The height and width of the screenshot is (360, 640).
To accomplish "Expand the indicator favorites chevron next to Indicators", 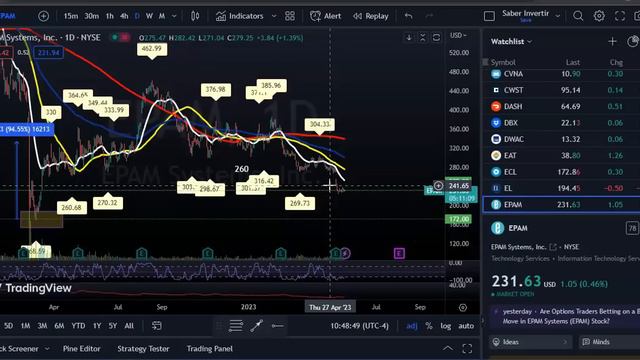I will pos(274,16).
